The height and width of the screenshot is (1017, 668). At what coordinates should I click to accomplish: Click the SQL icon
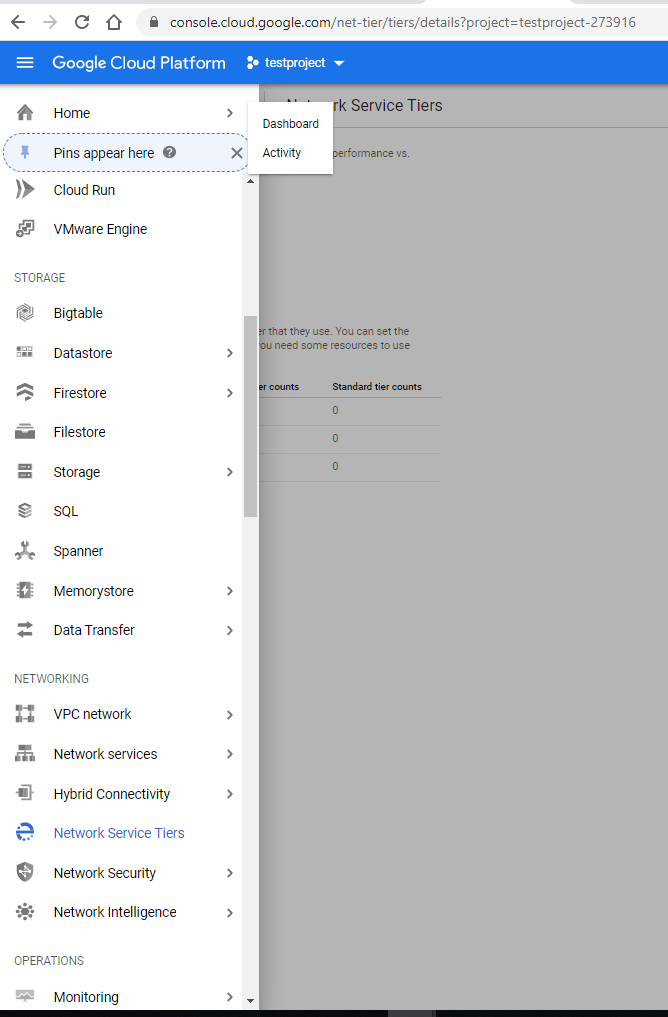coord(25,510)
